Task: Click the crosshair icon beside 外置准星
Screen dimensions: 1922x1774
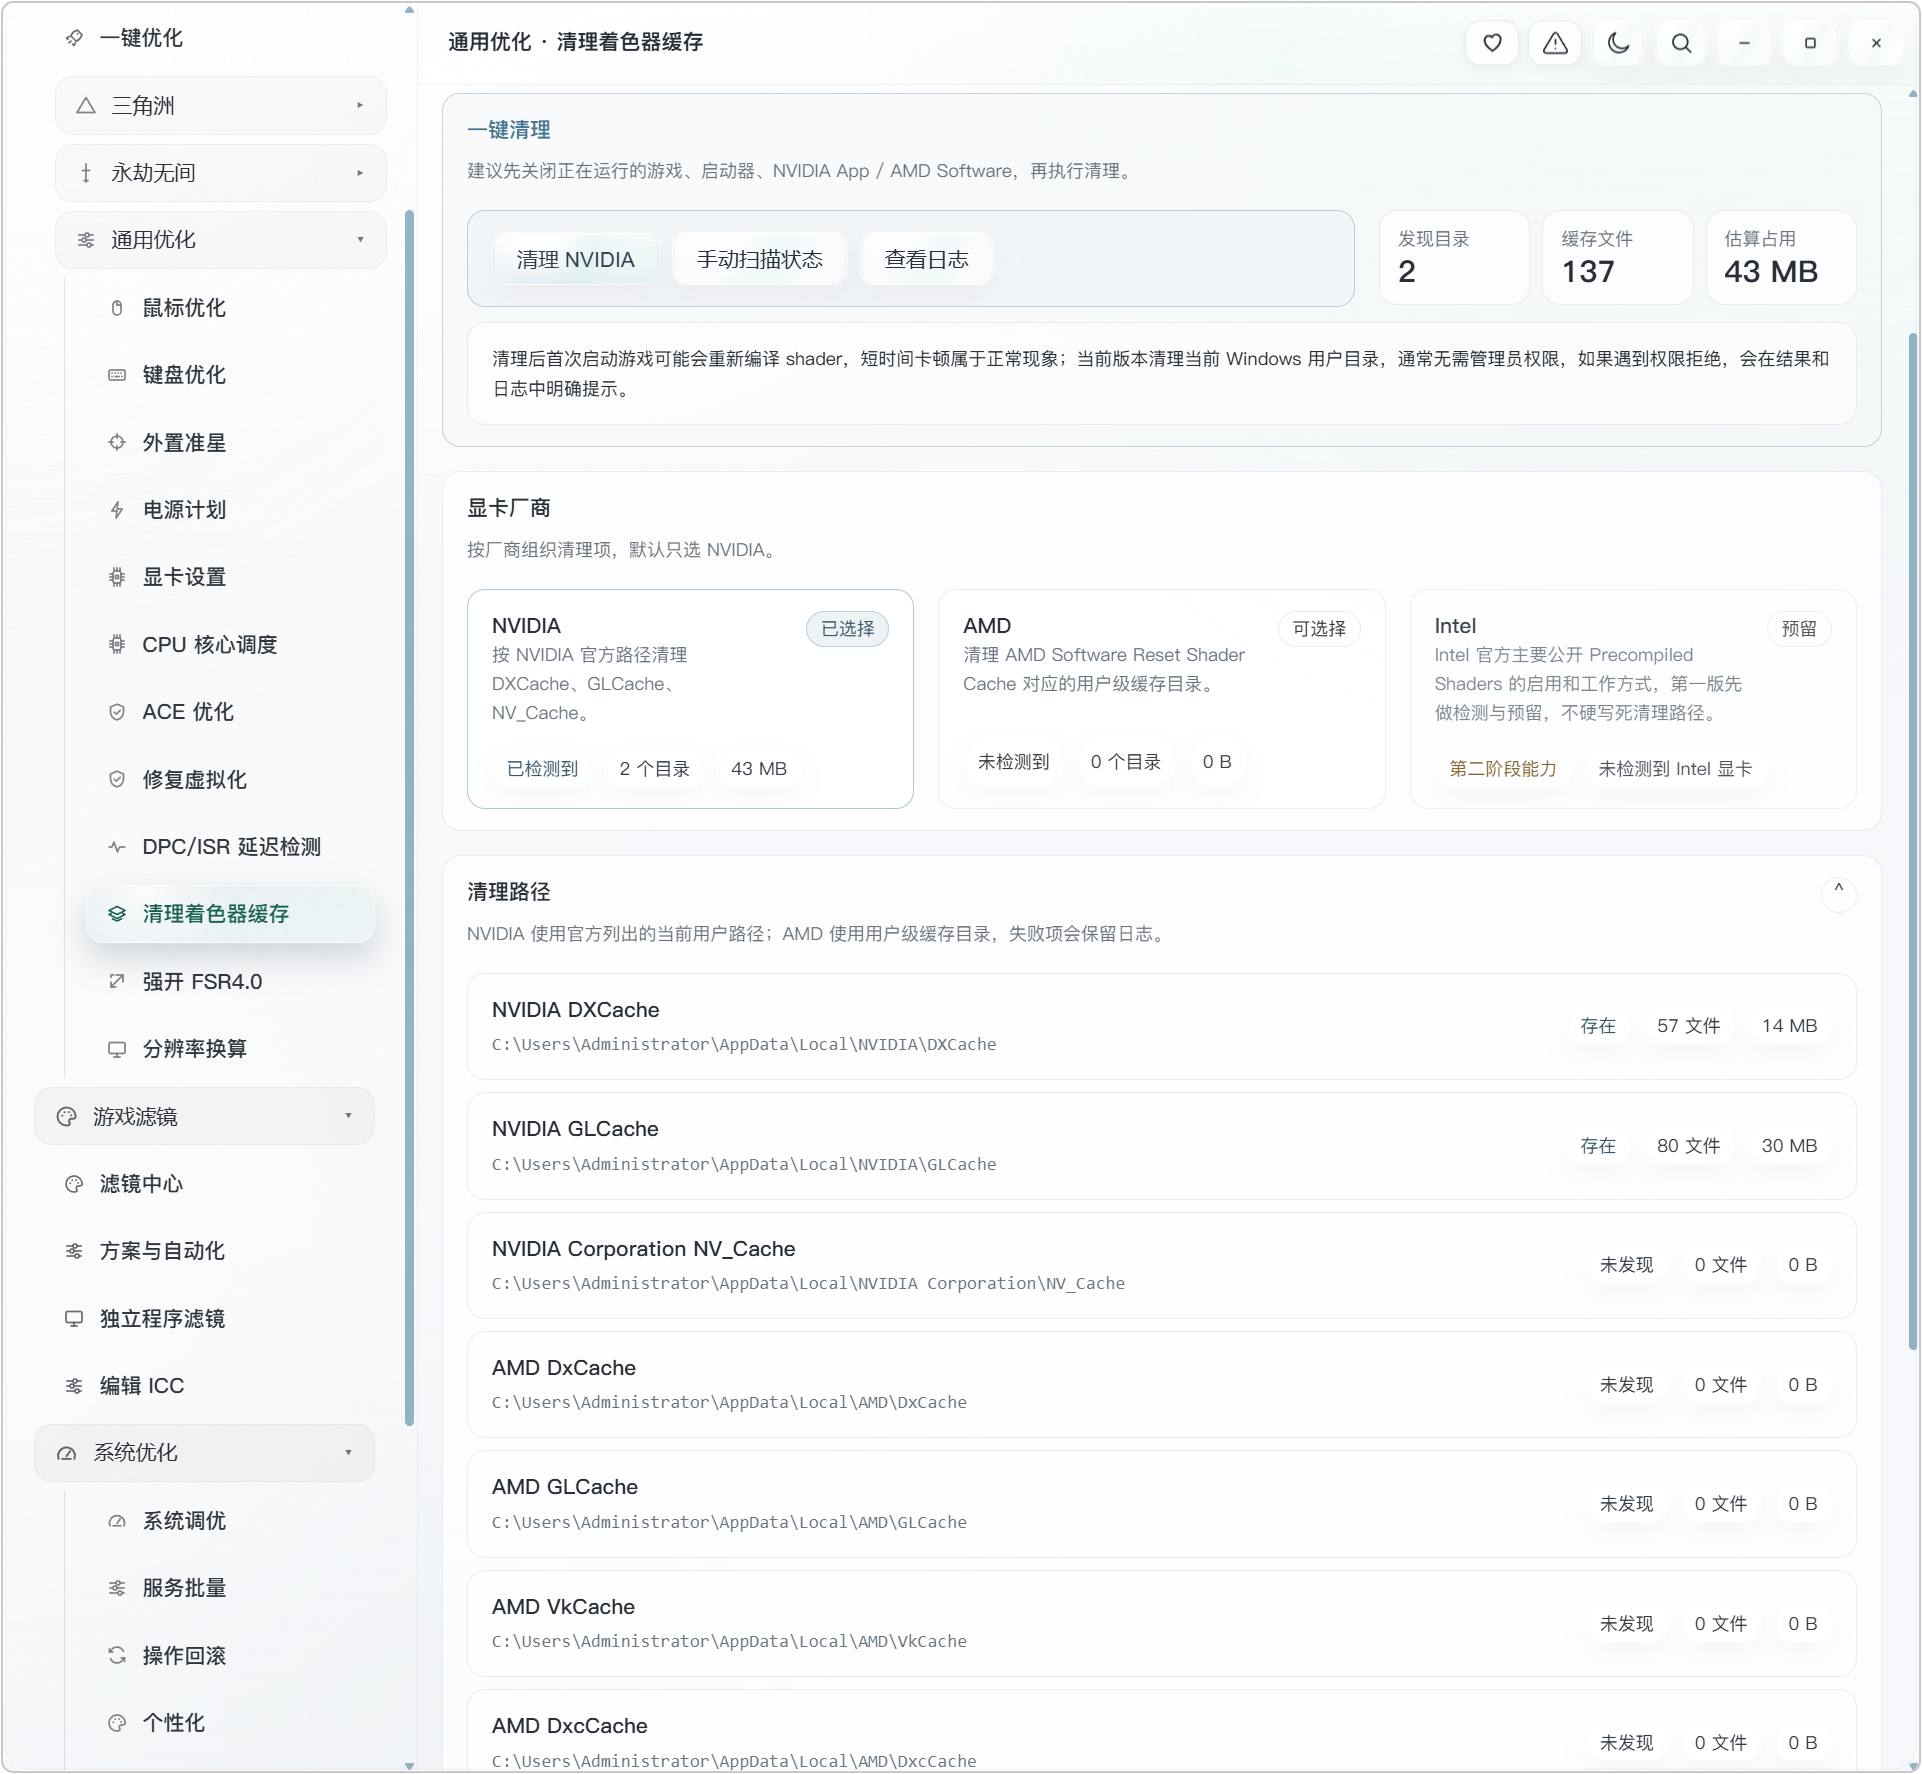Action: click(117, 442)
